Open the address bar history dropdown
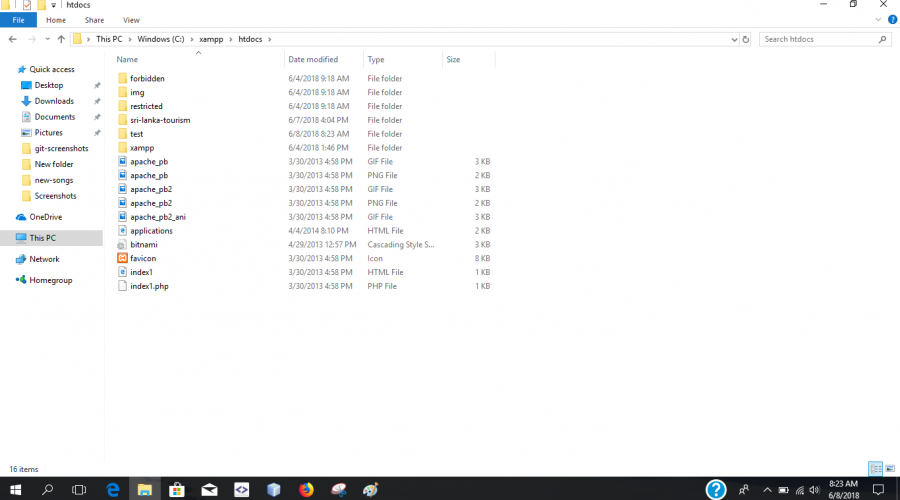The height and width of the screenshot is (500, 900). (x=733, y=39)
